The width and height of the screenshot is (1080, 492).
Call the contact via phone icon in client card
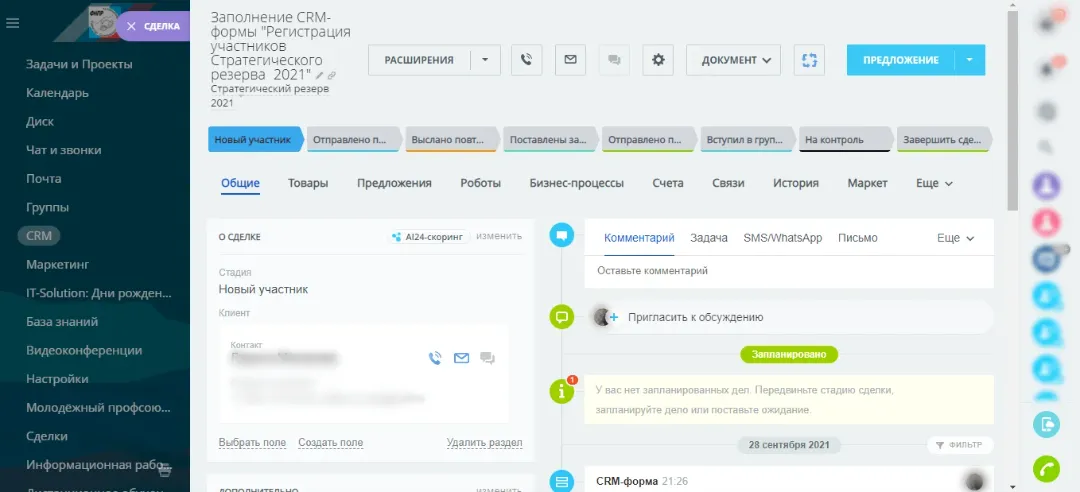tap(435, 358)
